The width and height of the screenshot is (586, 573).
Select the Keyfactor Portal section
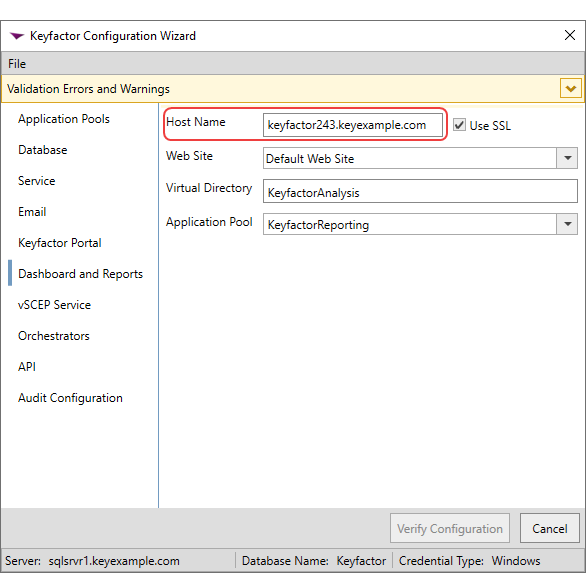pyautogui.click(x=60, y=243)
